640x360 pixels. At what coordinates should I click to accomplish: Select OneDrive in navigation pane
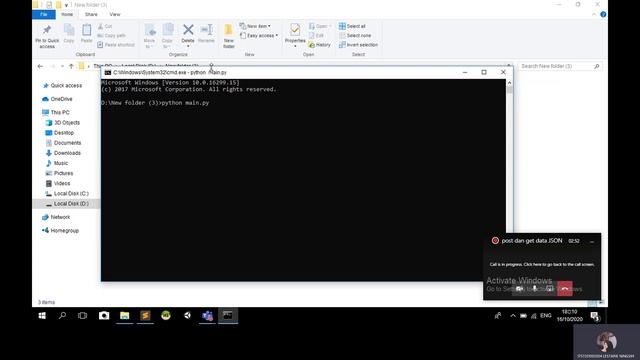tap(57, 99)
